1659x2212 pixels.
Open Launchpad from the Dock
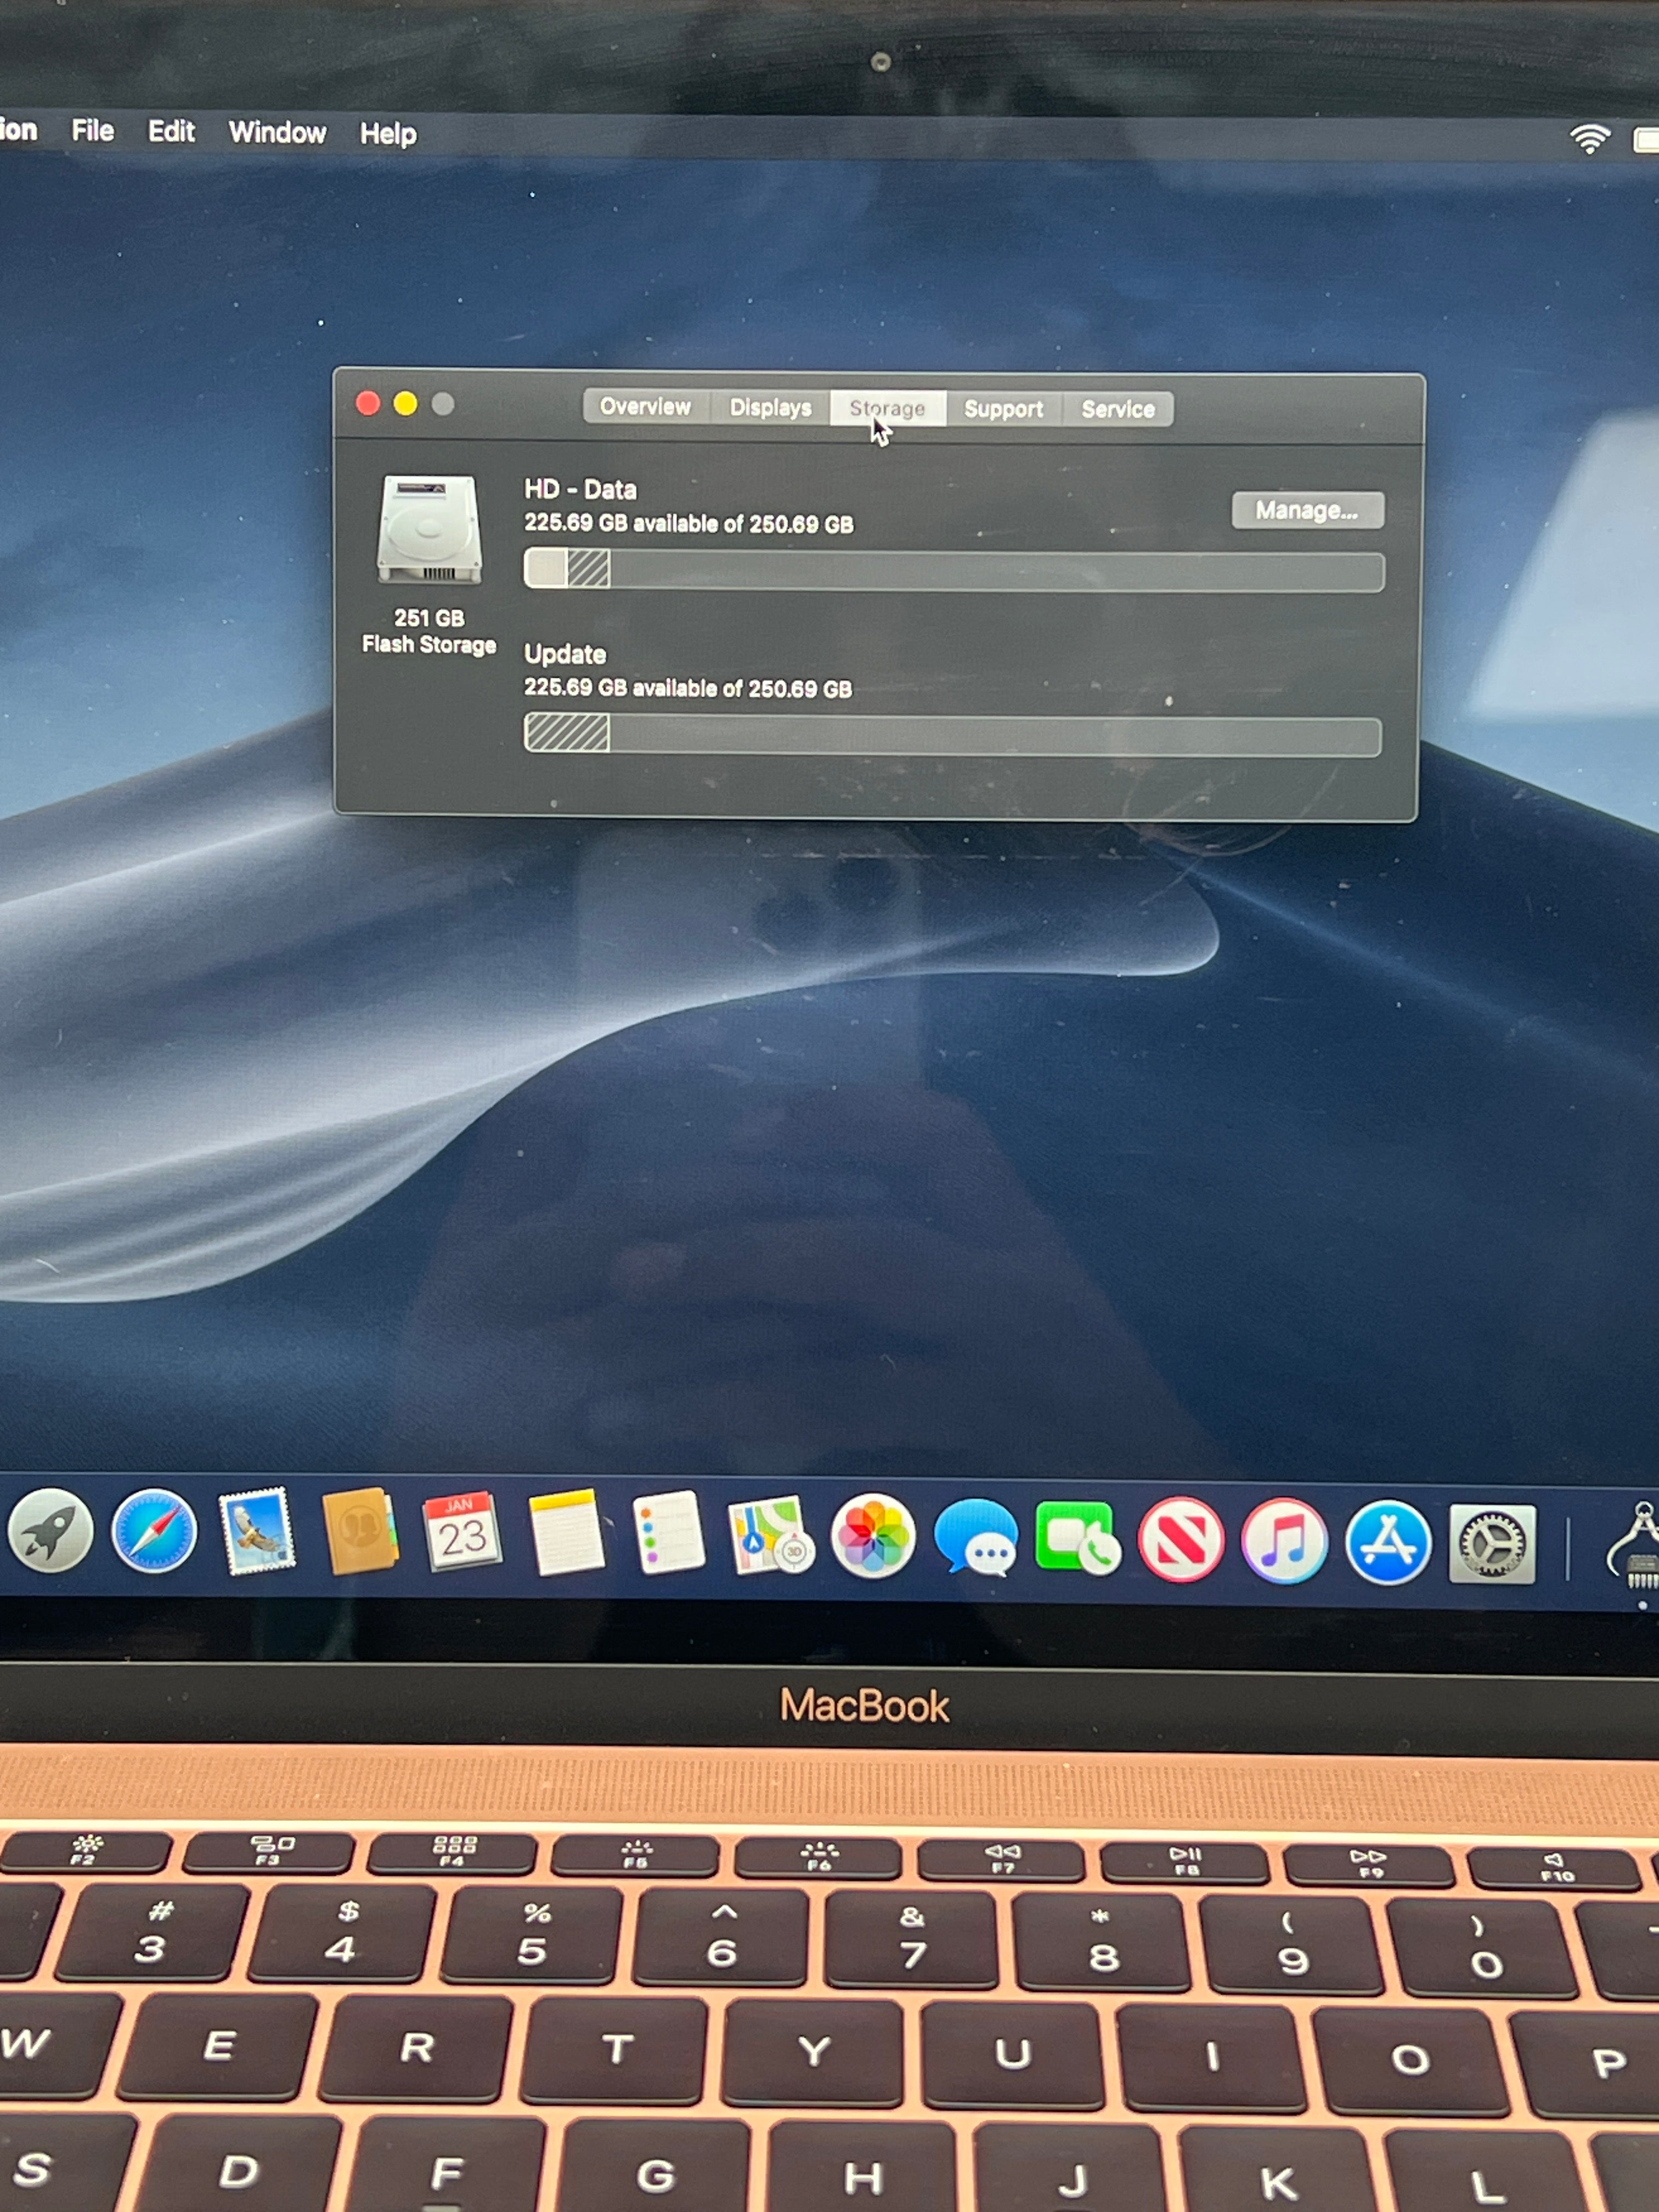(x=49, y=1531)
